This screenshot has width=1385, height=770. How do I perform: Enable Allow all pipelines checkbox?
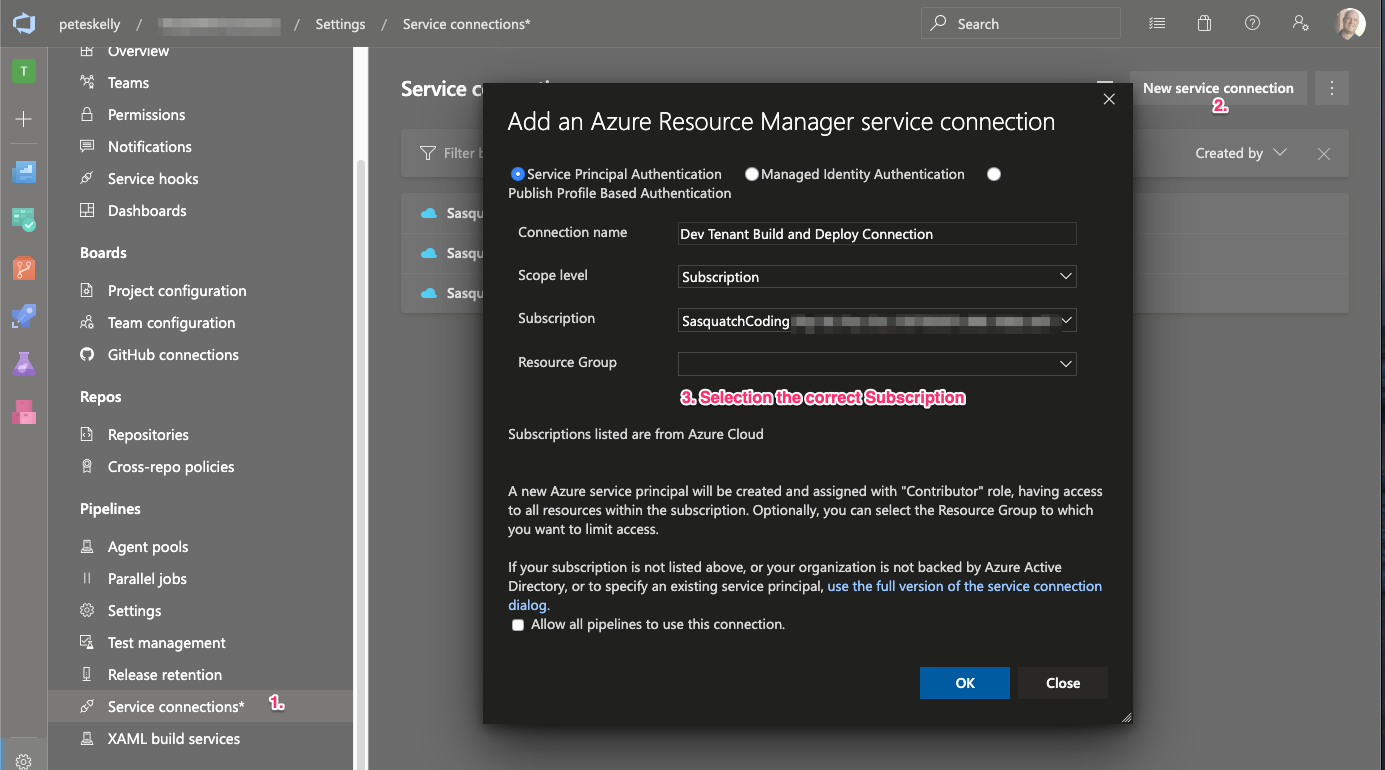click(518, 625)
